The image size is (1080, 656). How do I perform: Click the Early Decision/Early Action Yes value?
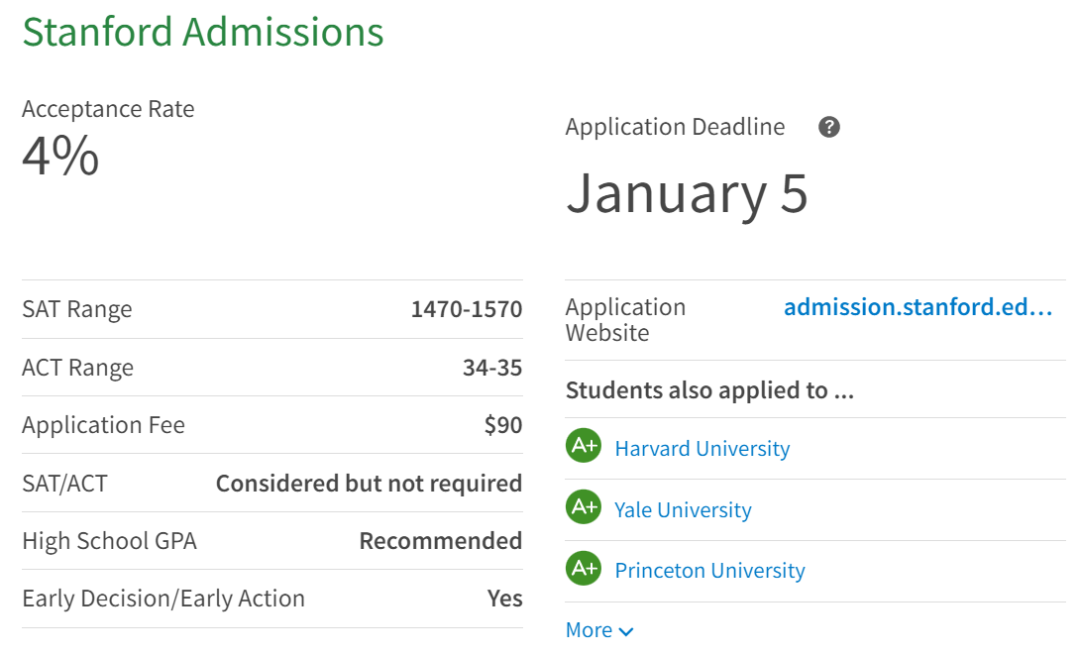click(504, 599)
